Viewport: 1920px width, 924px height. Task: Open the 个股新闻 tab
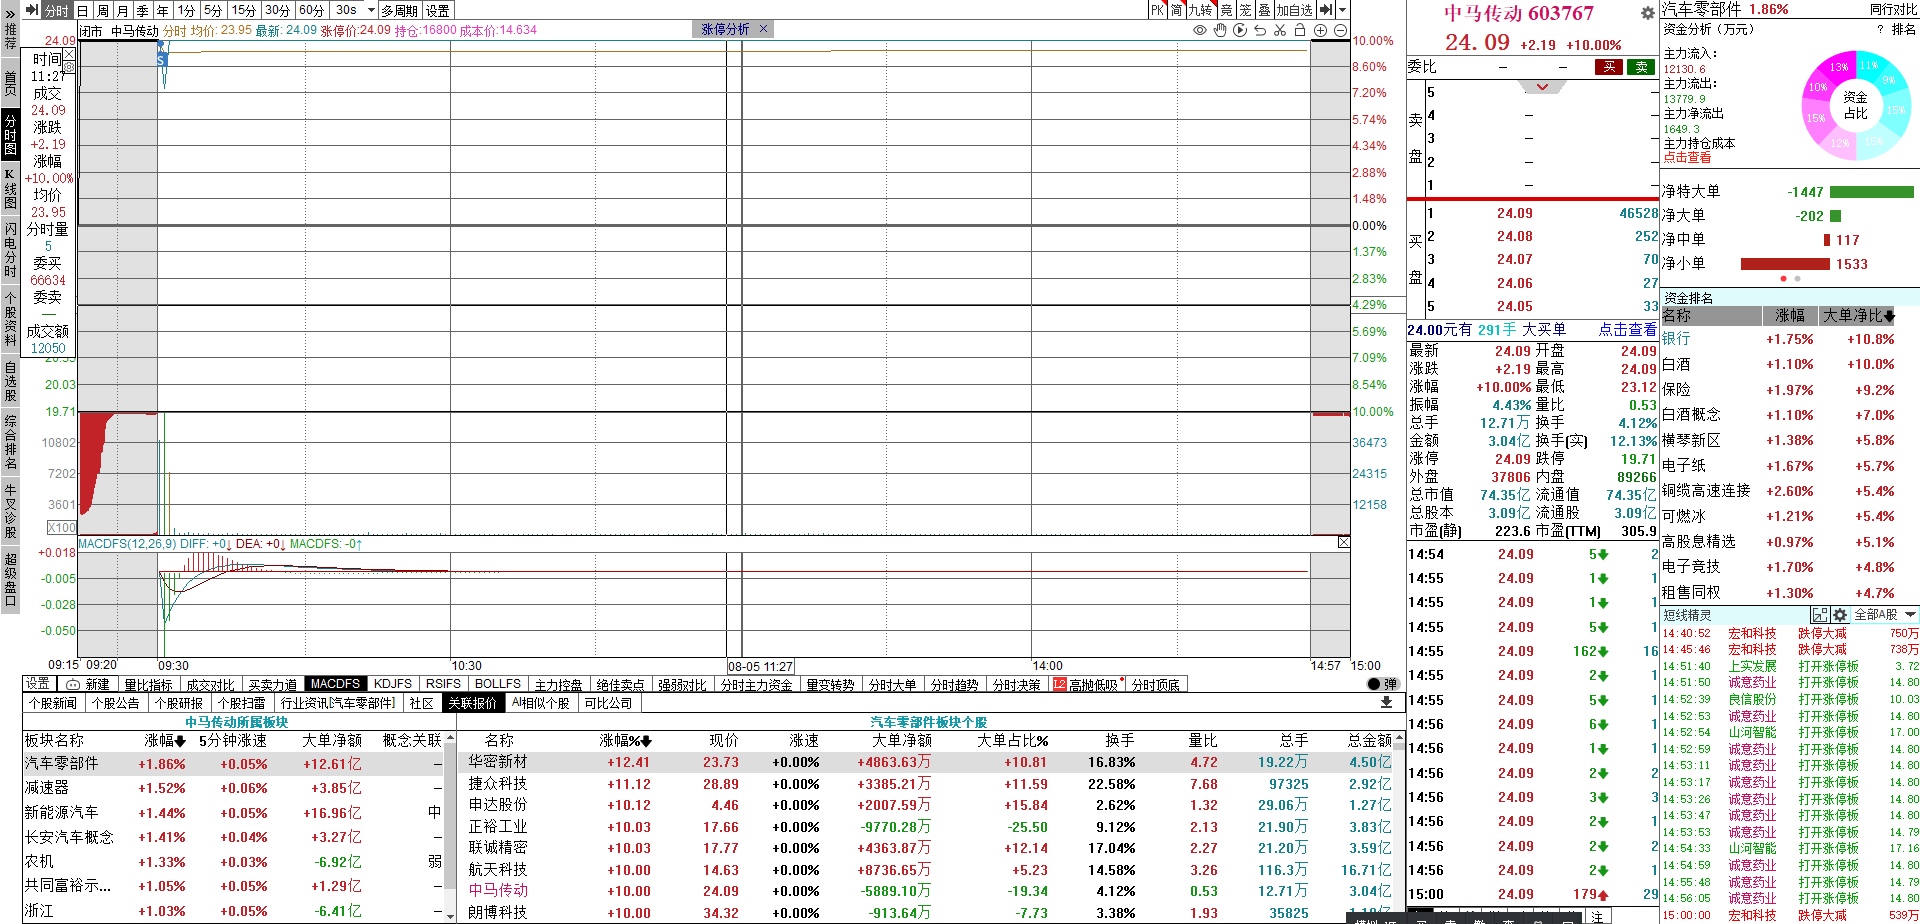coord(53,703)
